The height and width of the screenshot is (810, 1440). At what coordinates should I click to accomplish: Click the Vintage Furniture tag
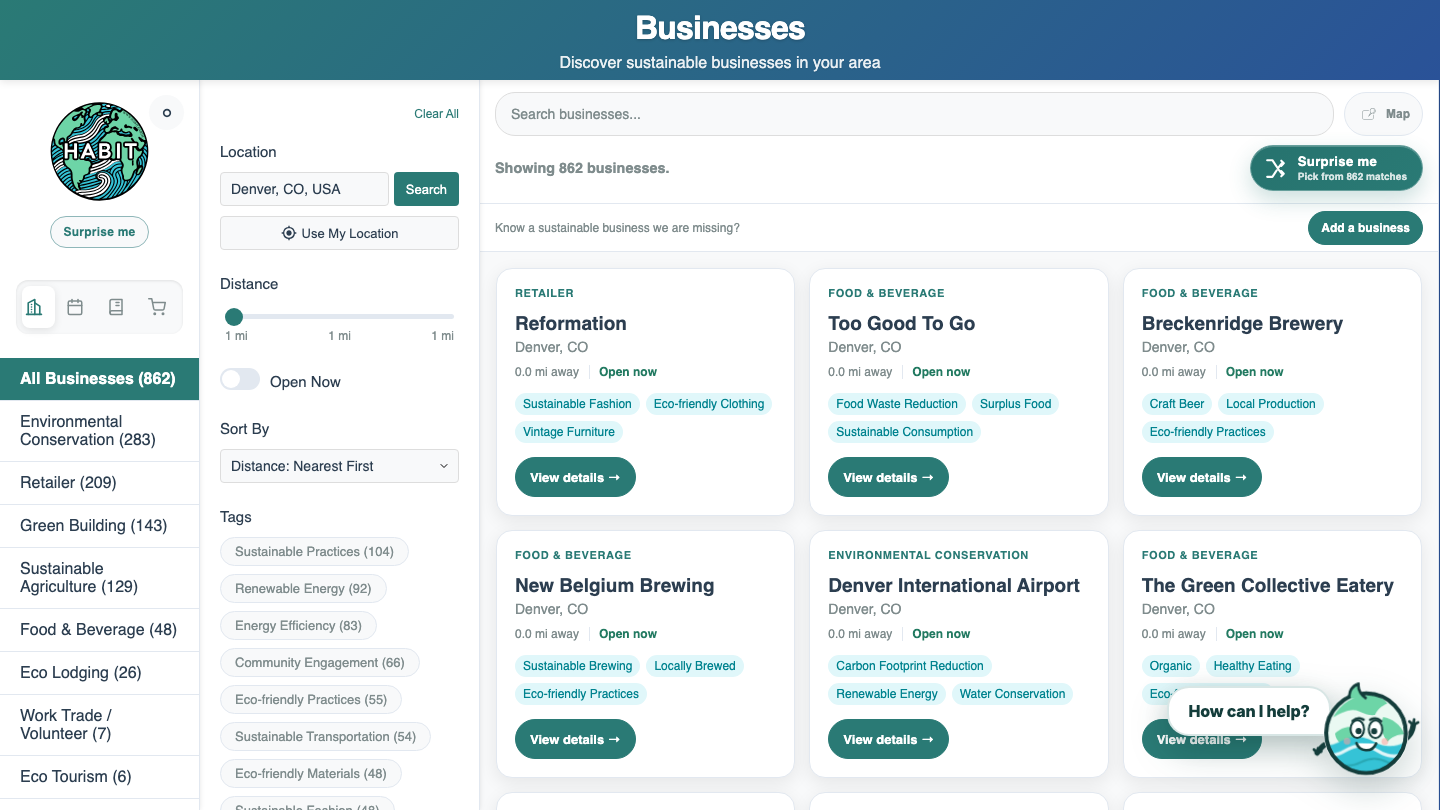point(569,432)
